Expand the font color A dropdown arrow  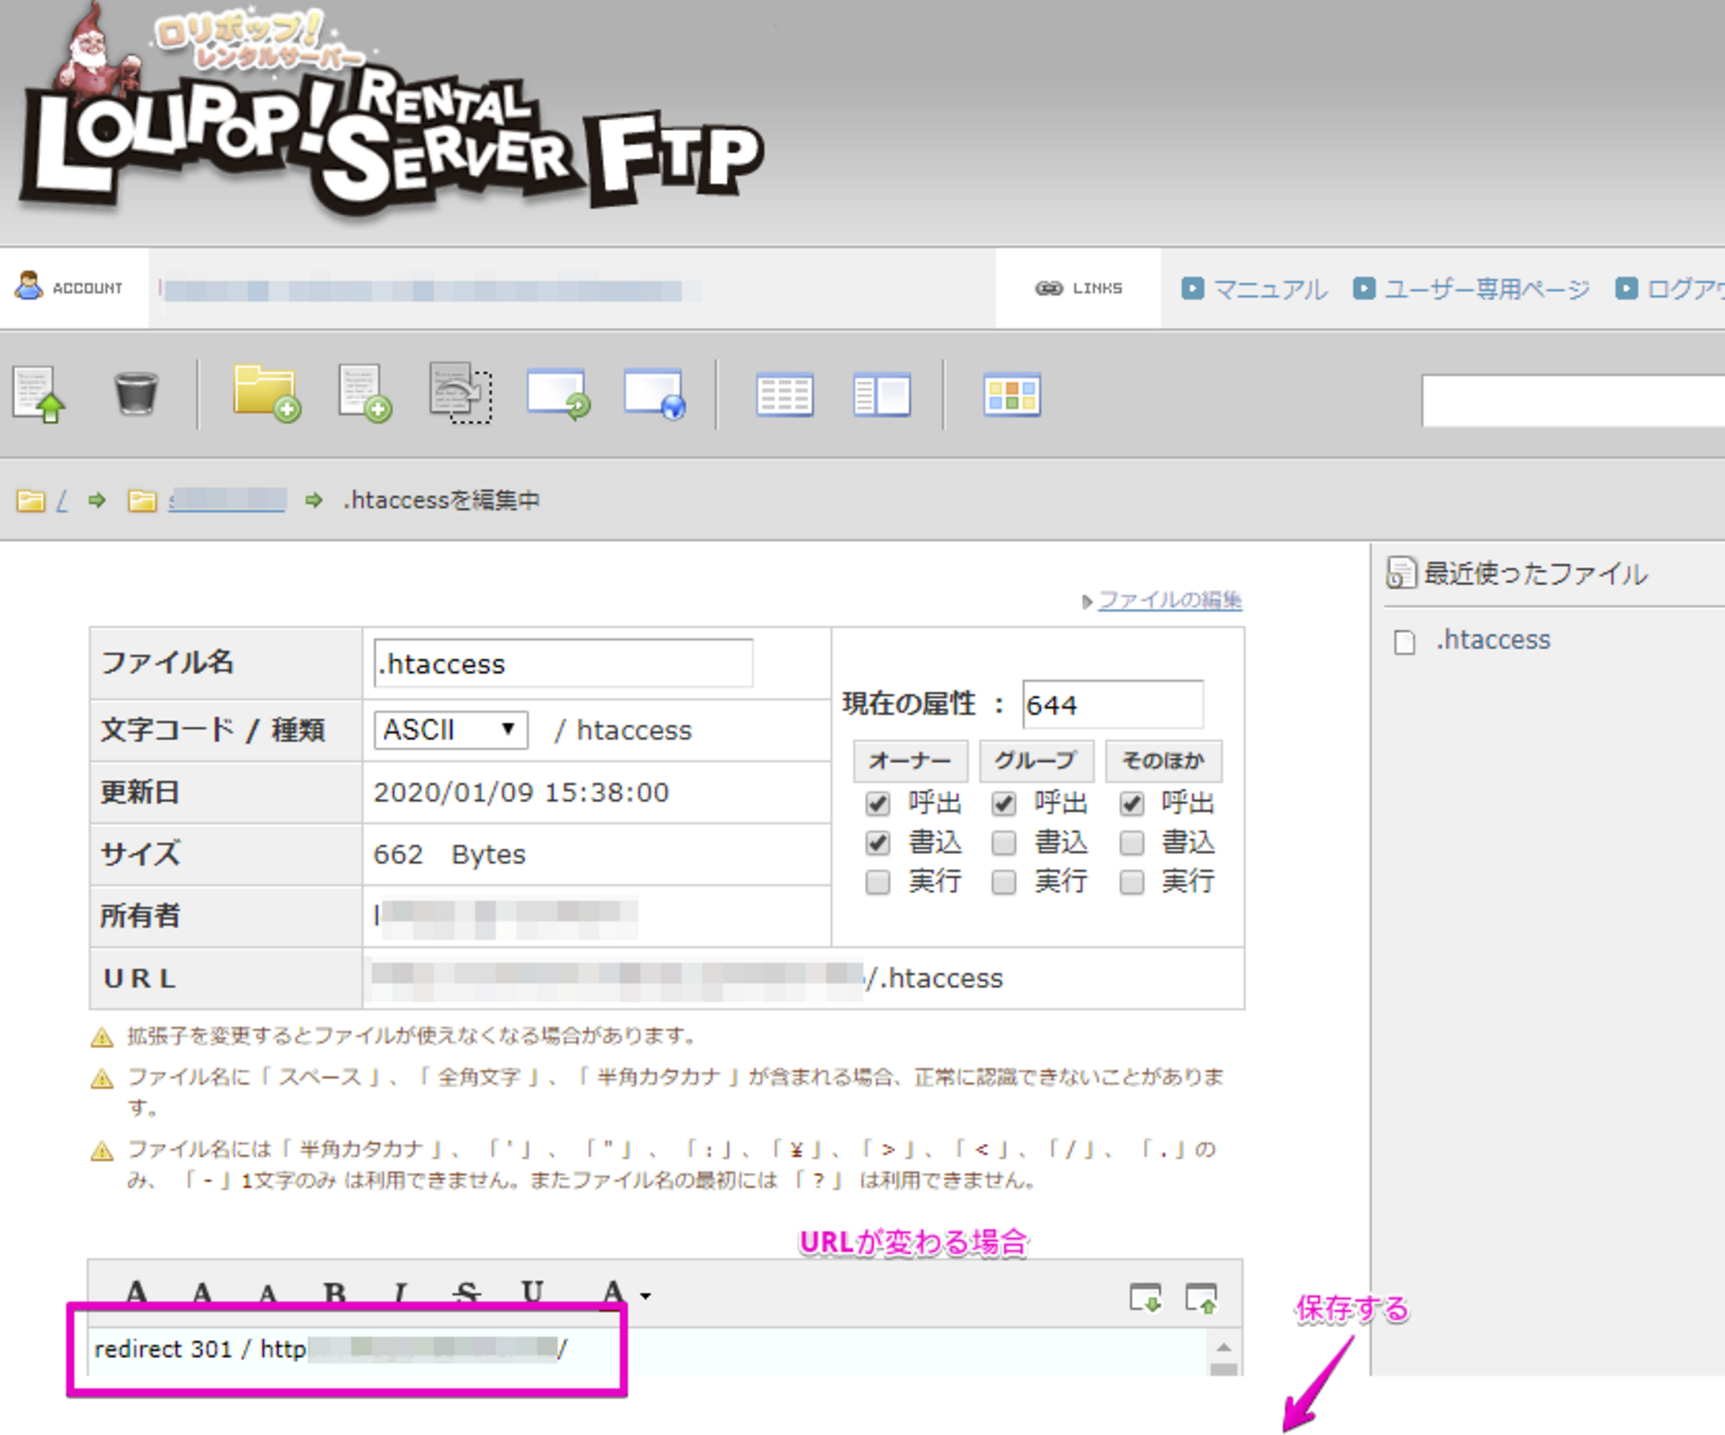pyautogui.click(x=646, y=1296)
